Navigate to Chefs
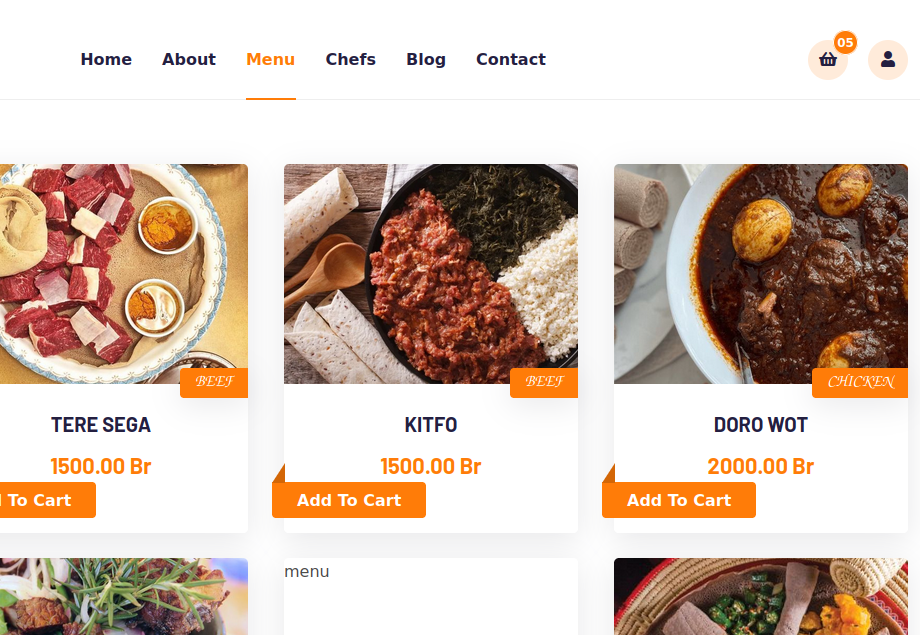The image size is (920, 635). [x=350, y=60]
